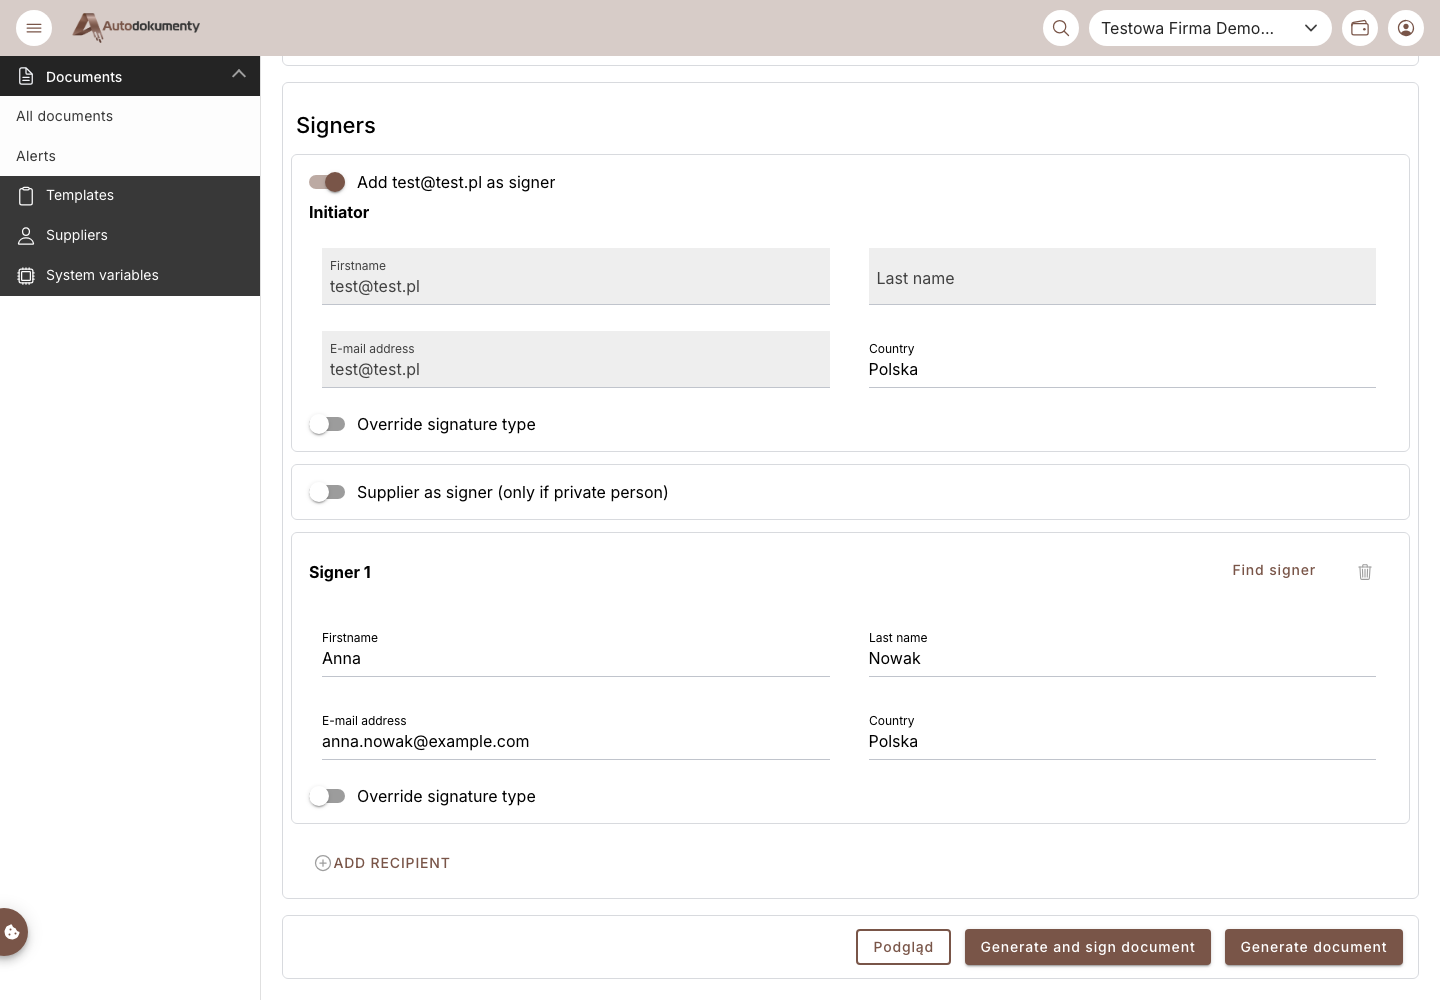Click the Signer 1 Firstname field
Viewport: 1440px width, 1000px height.
point(576,649)
